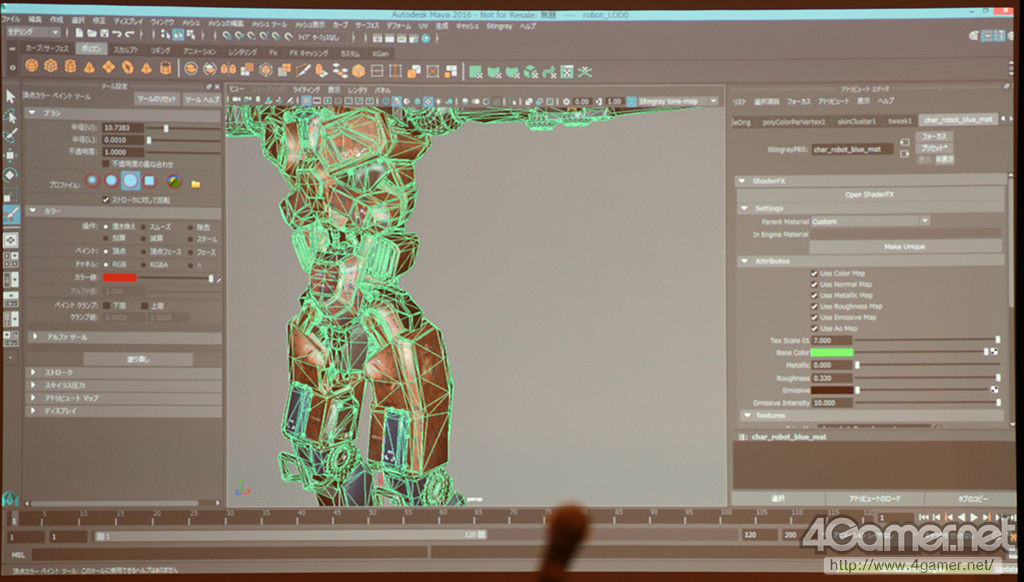Expand the ストローク section

click(x=33, y=372)
